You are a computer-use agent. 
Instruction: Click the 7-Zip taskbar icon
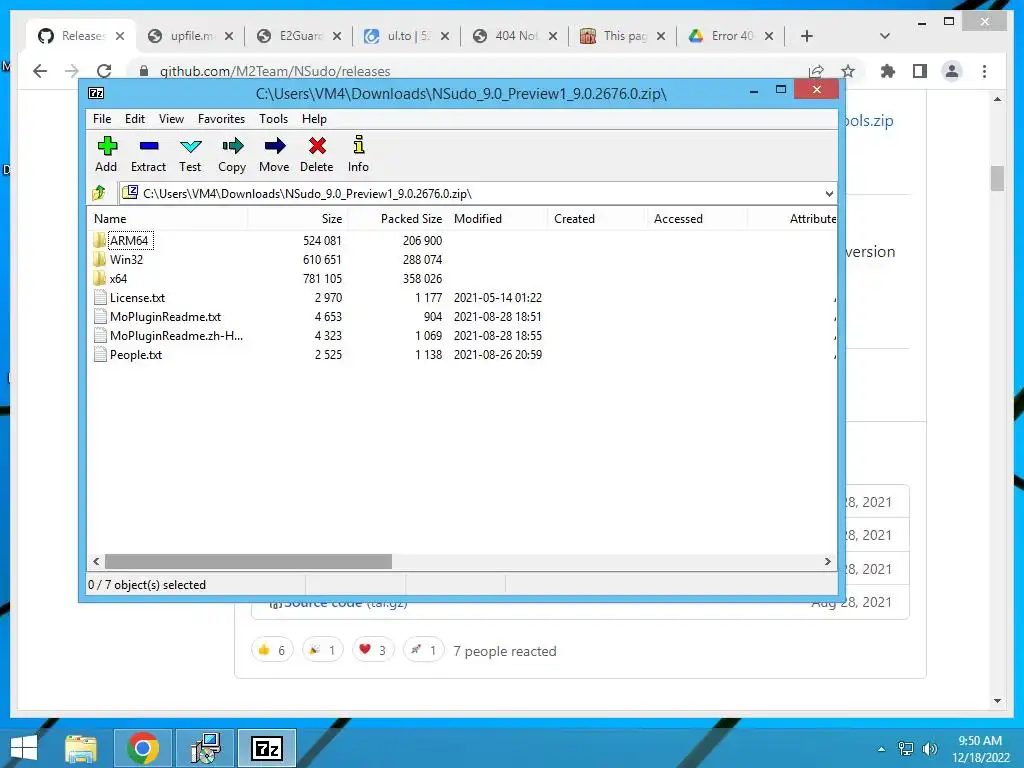click(267, 748)
